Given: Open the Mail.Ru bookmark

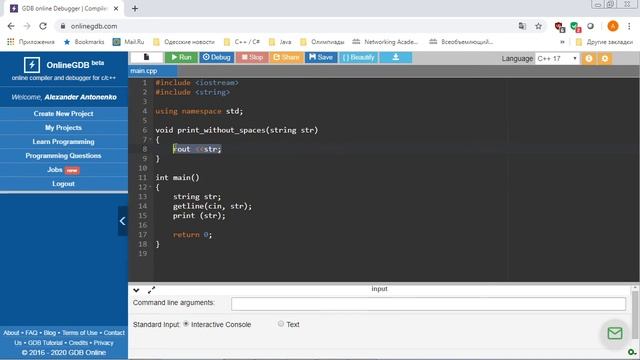Looking at the screenshot, I should pos(128,42).
